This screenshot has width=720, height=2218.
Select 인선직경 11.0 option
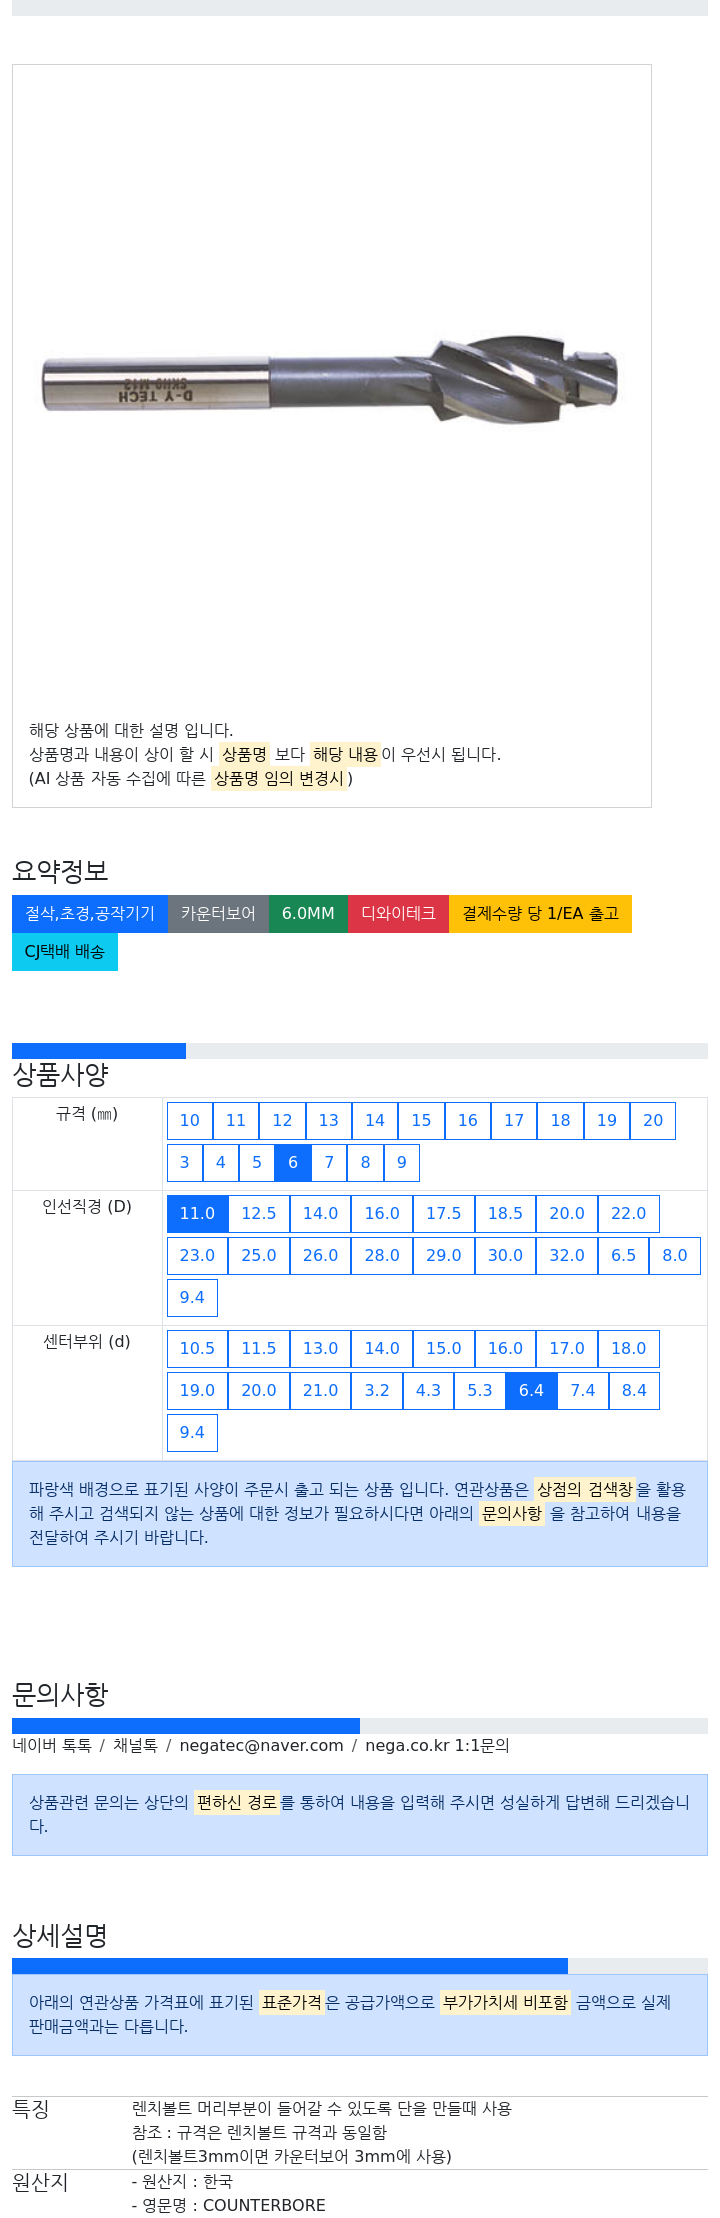pos(197,1214)
